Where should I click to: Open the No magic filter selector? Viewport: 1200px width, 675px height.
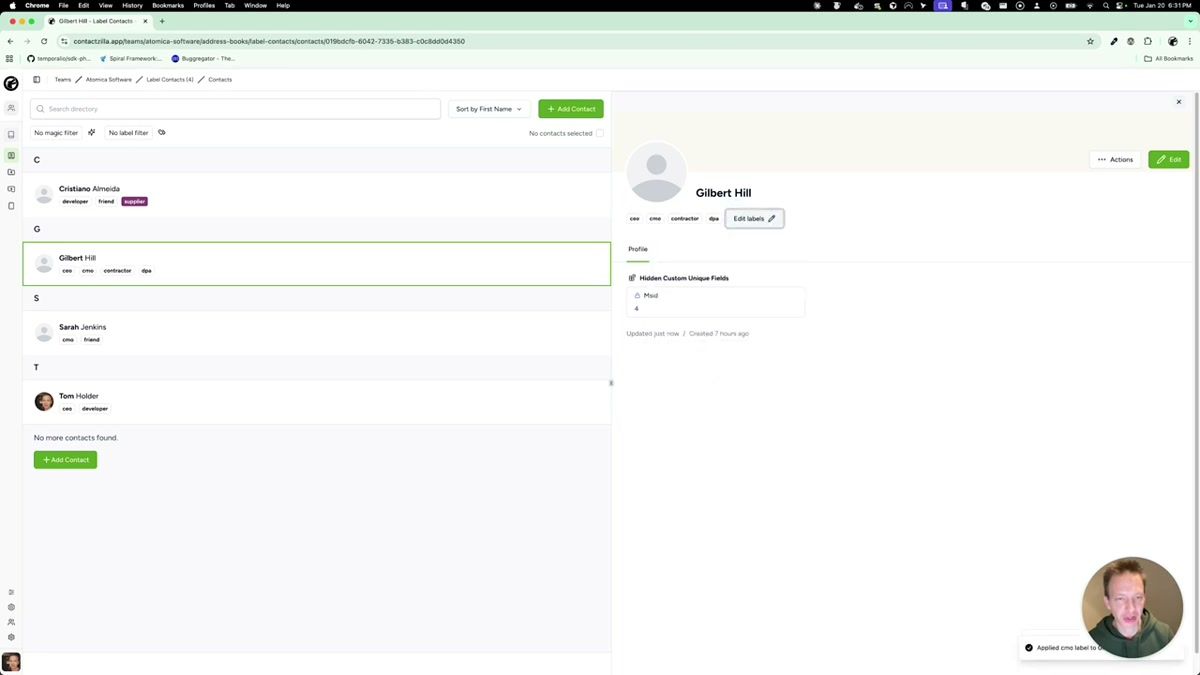pyautogui.click(x=56, y=132)
